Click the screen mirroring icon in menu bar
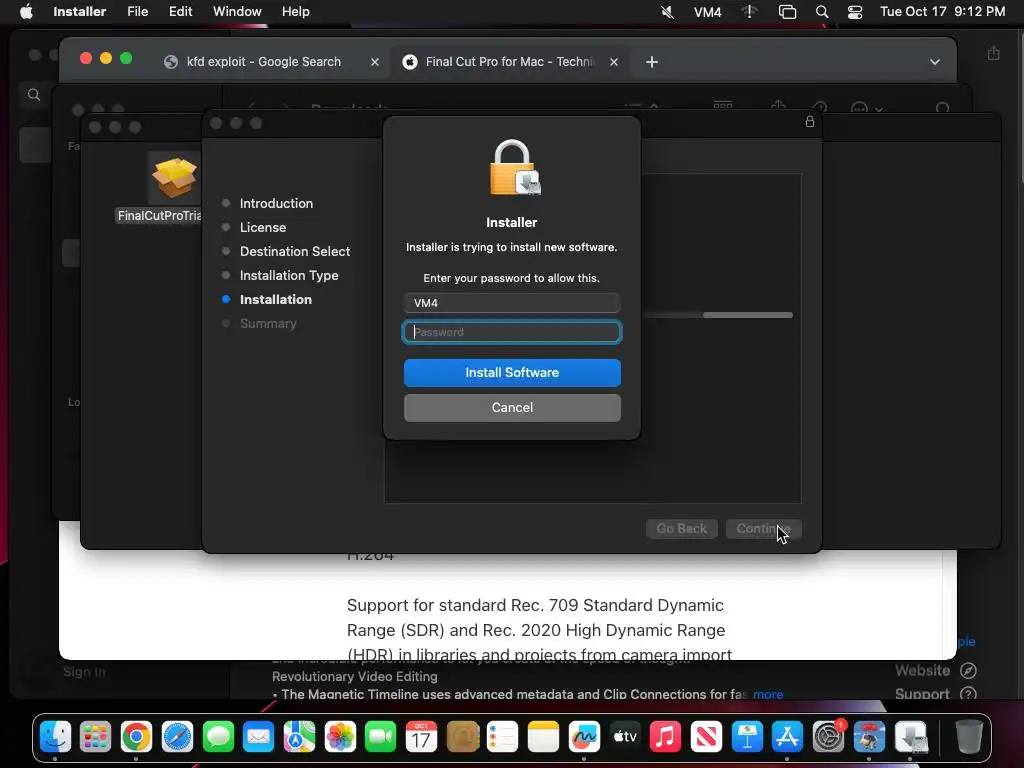Viewport: 1024px width, 768px height. pyautogui.click(x=788, y=12)
